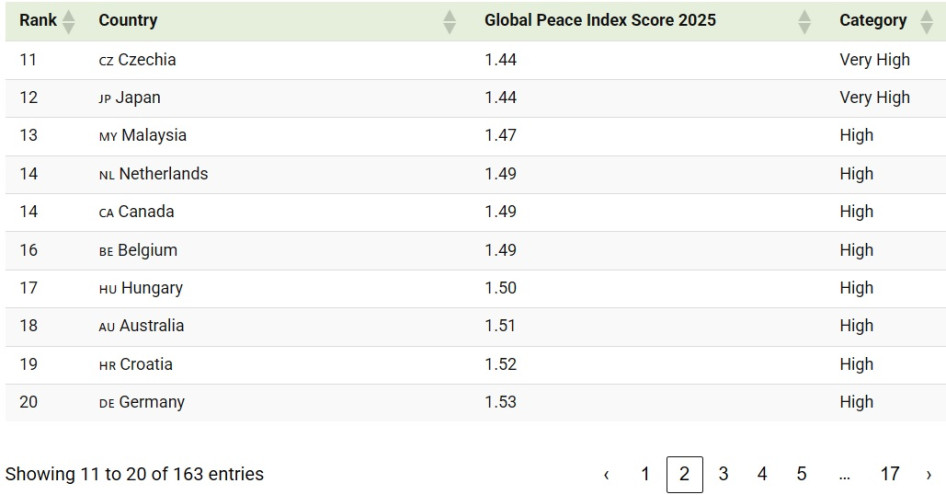Click the Rank column header
This screenshot has height=495, width=946.
pyautogui.click(x=38, y=20)
